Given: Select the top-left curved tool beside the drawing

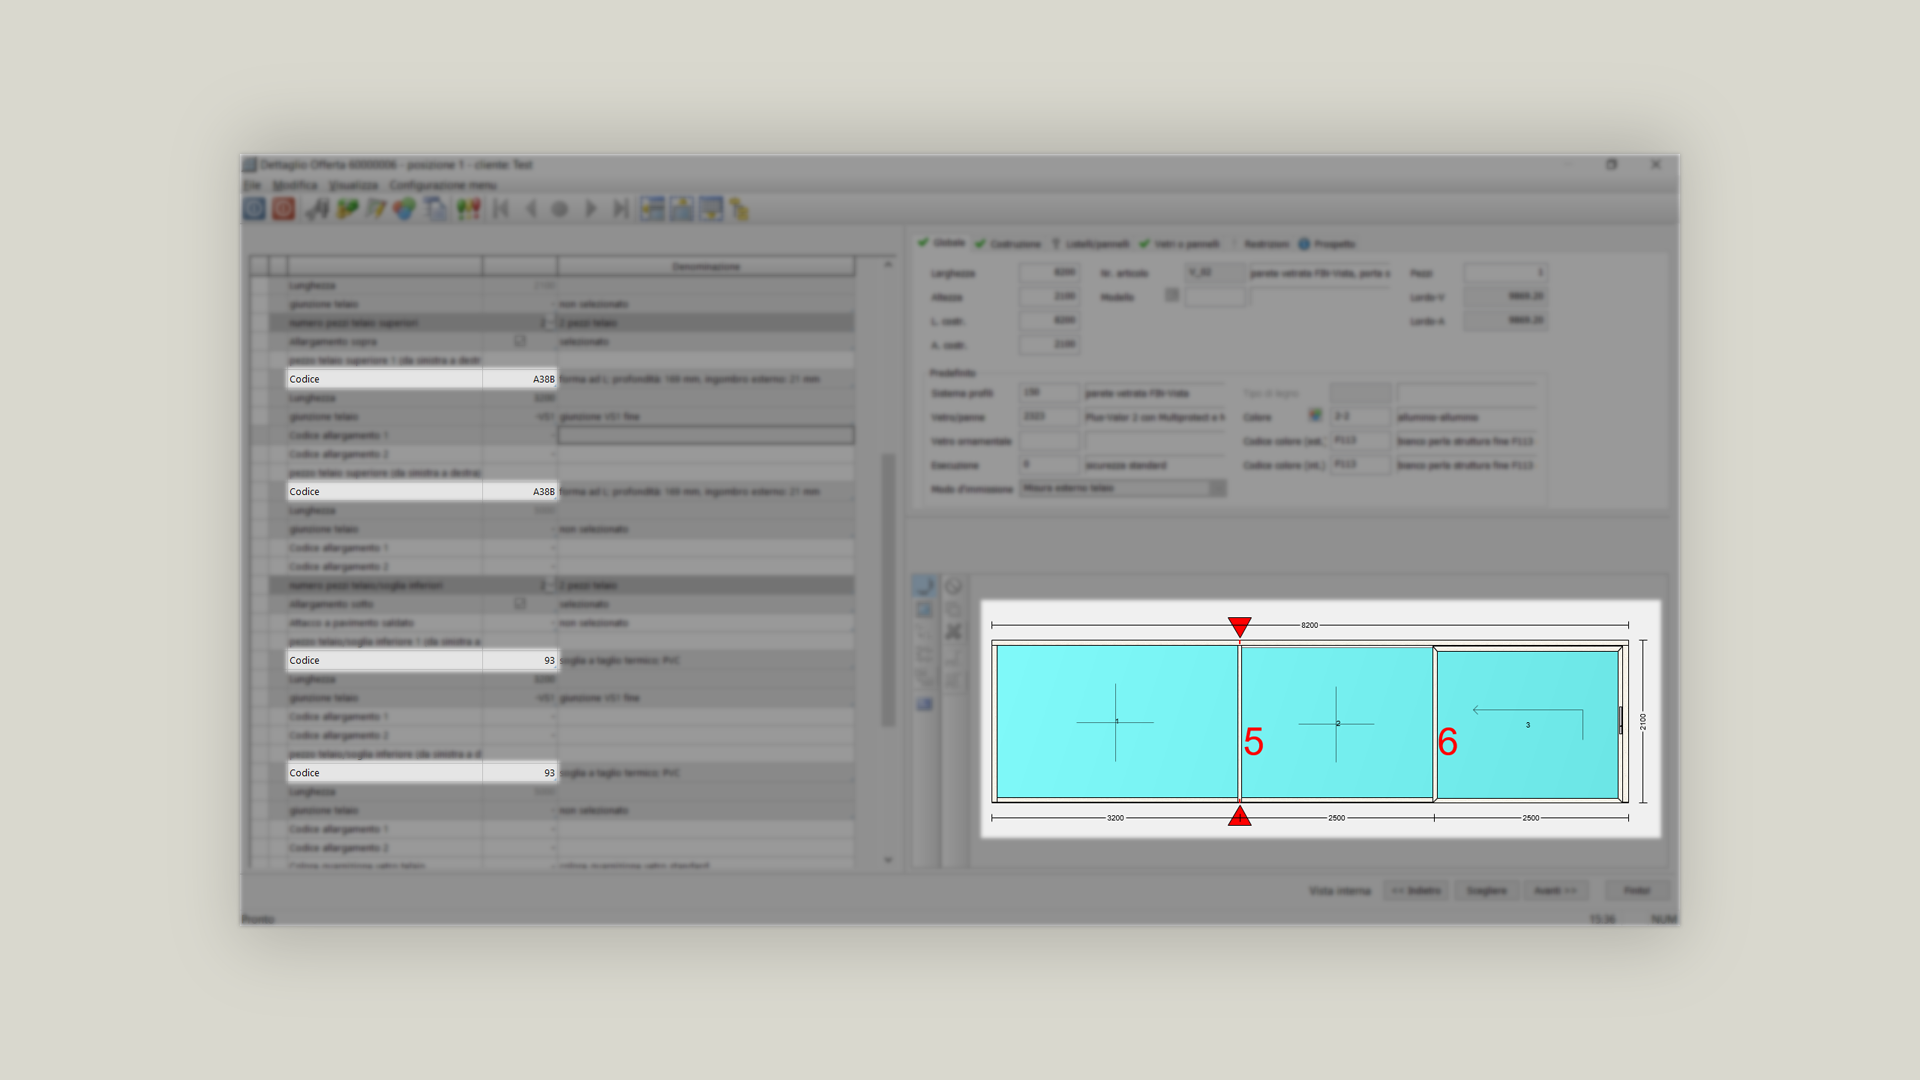Looking at the screenshot, I should coord(924,587).
